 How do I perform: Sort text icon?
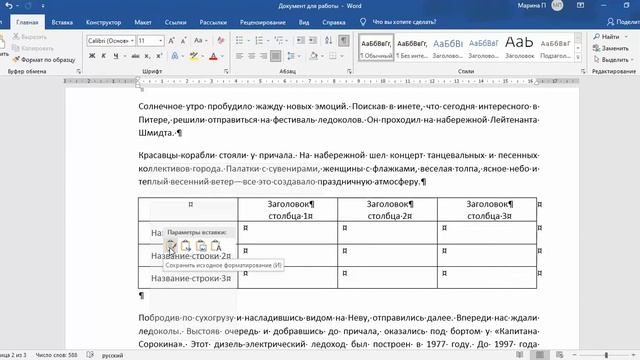[x=329, y=40]
